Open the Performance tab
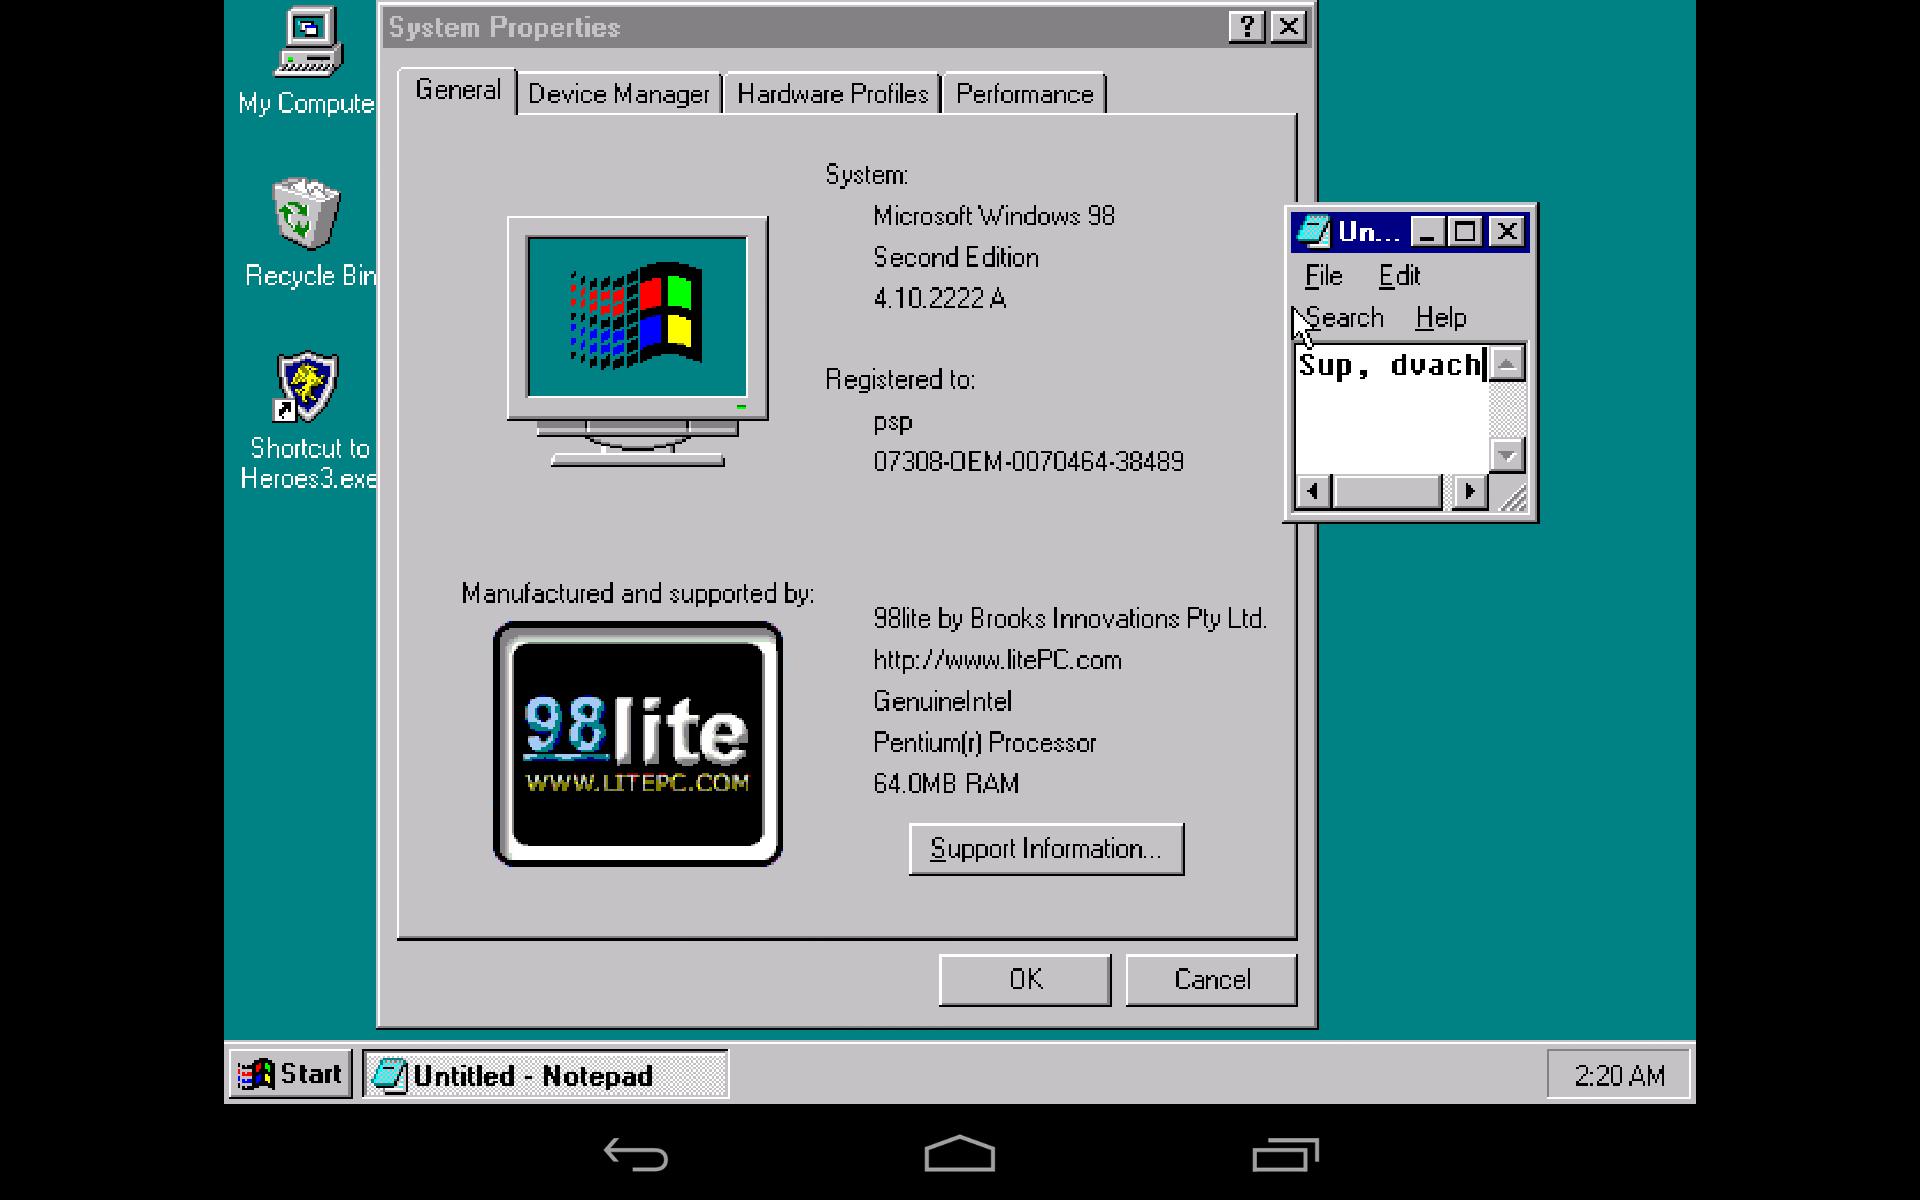The image size is (1920, 1200). point(1024,94)
